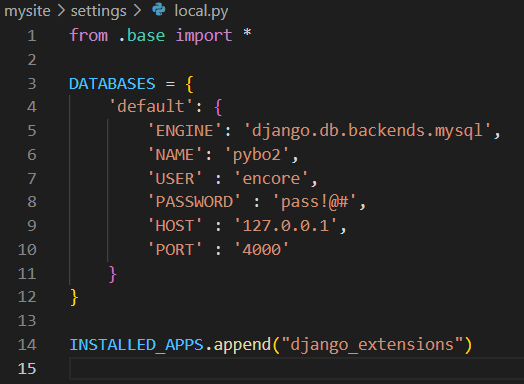Click the '127.0.0.1' value

(x=286, y=226)
